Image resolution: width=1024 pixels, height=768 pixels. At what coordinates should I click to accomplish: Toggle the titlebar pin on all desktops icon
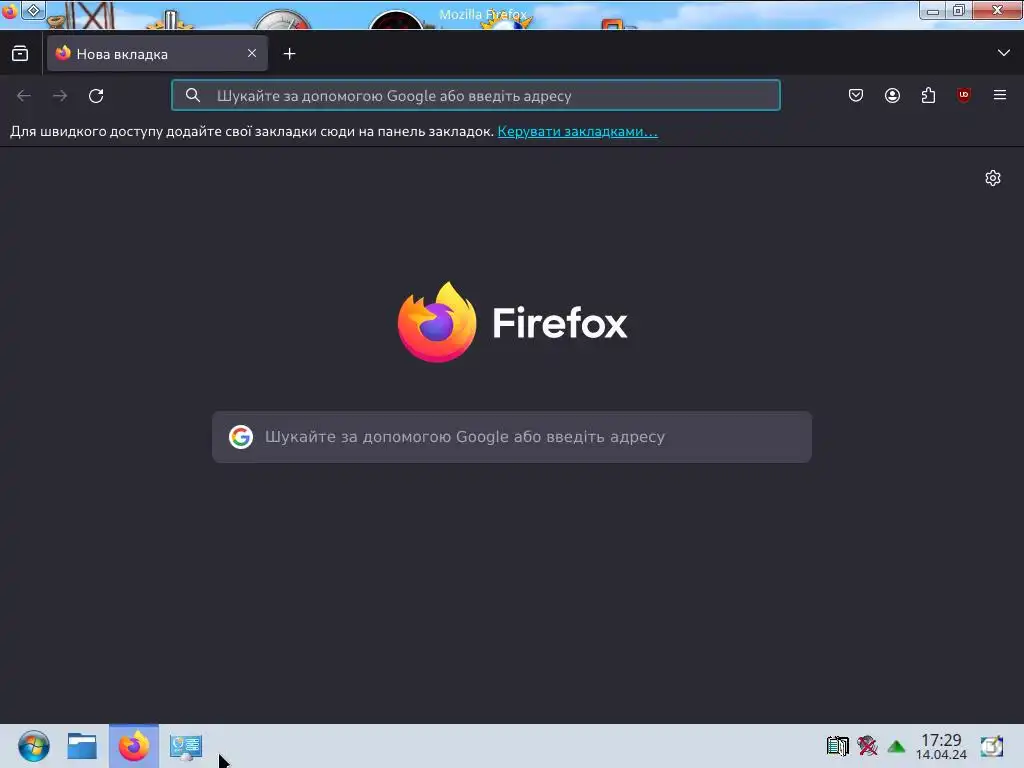click(33, 10)
